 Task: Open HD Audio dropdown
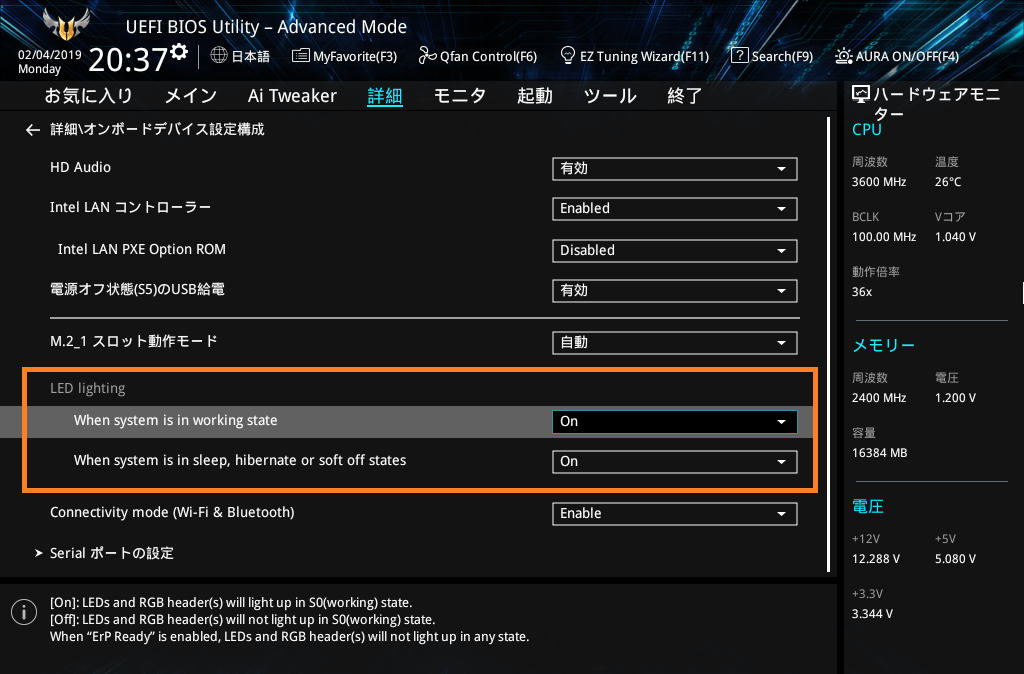click(x=675, y=168)
